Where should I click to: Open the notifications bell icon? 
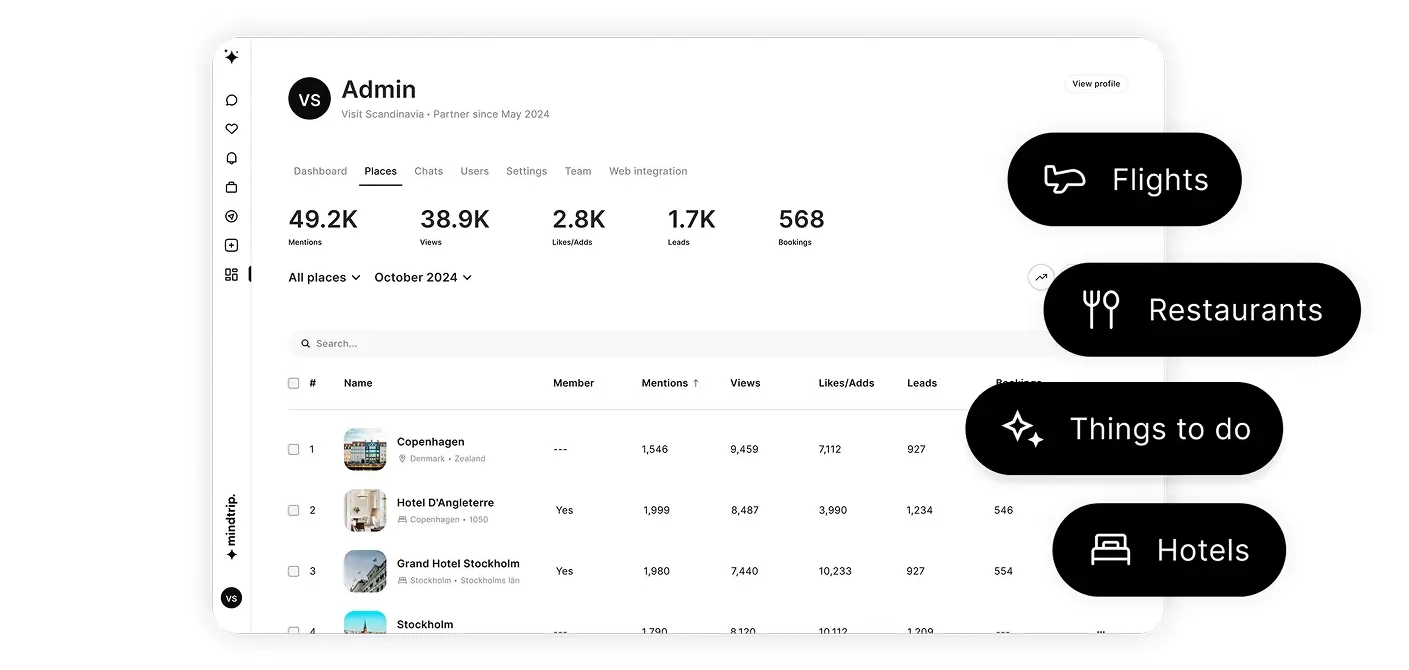(232, 158)
